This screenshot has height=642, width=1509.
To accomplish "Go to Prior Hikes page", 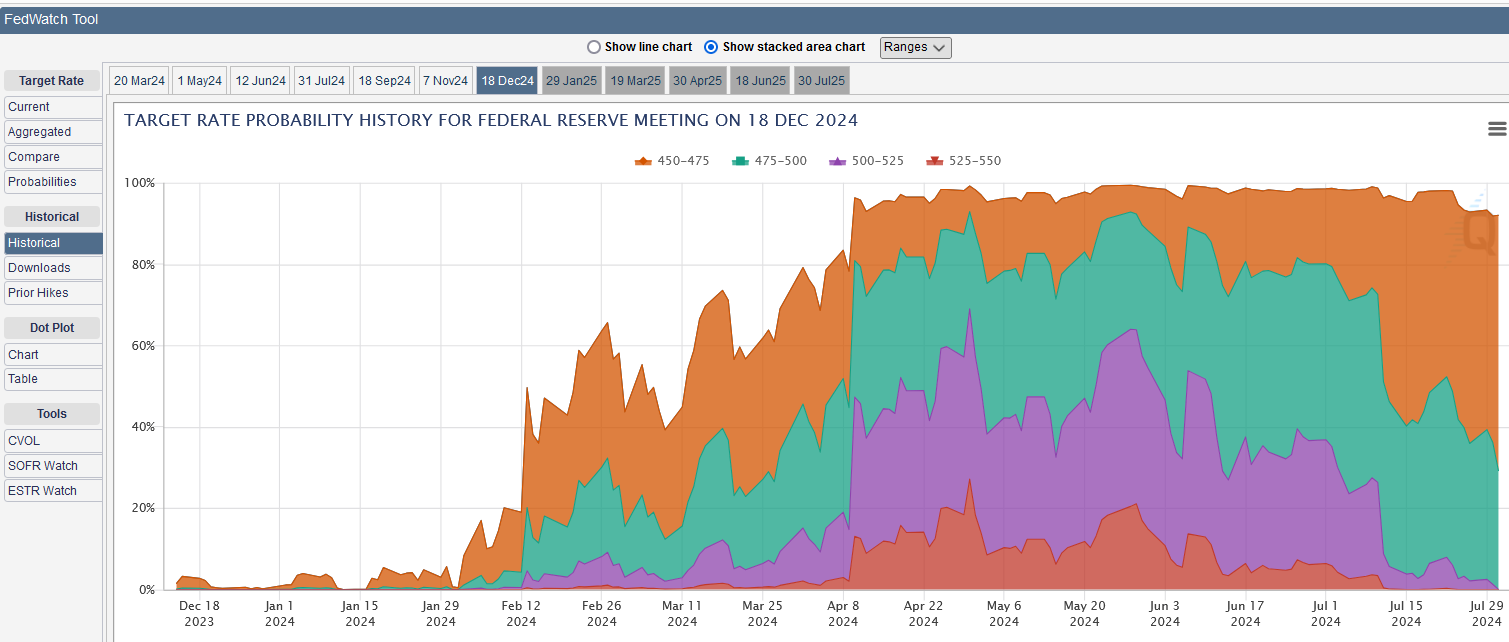I will (53, 293).
